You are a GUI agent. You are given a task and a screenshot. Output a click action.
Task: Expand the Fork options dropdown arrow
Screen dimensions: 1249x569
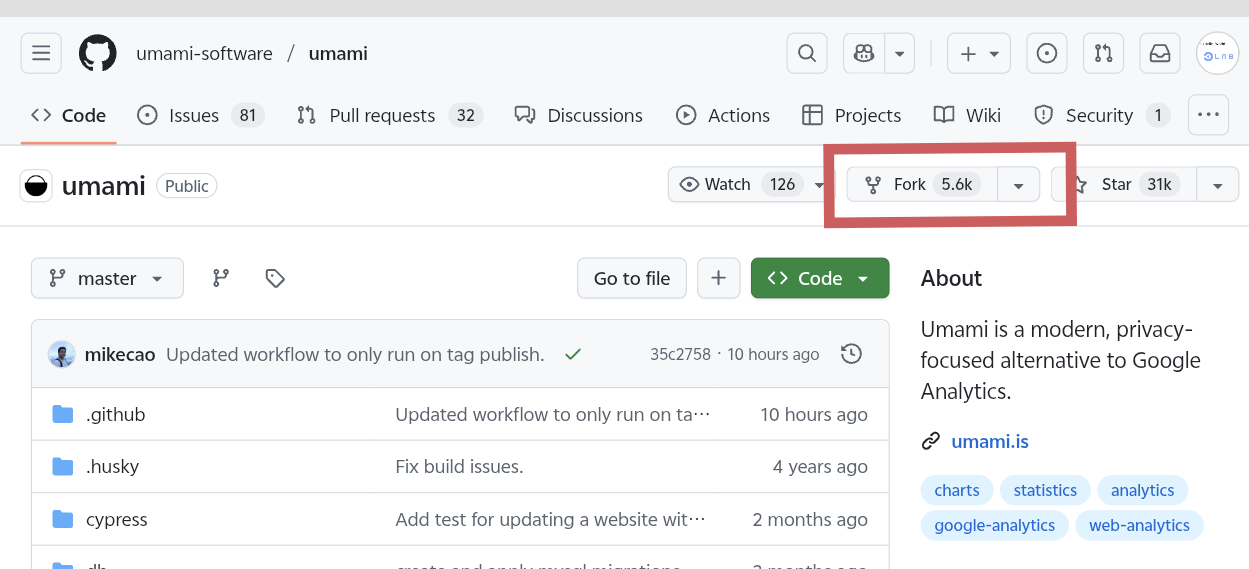click(x=1018, y=185)
